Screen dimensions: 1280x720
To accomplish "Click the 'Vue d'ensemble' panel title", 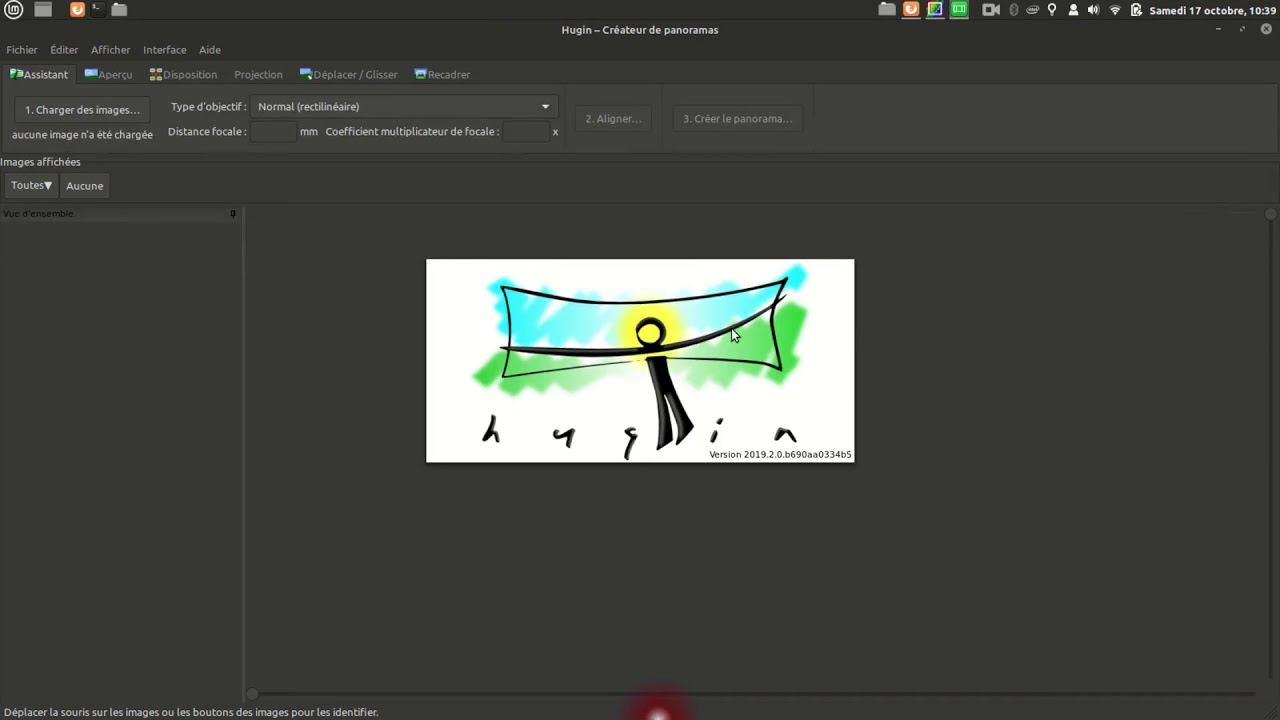I will click(38, 214).
